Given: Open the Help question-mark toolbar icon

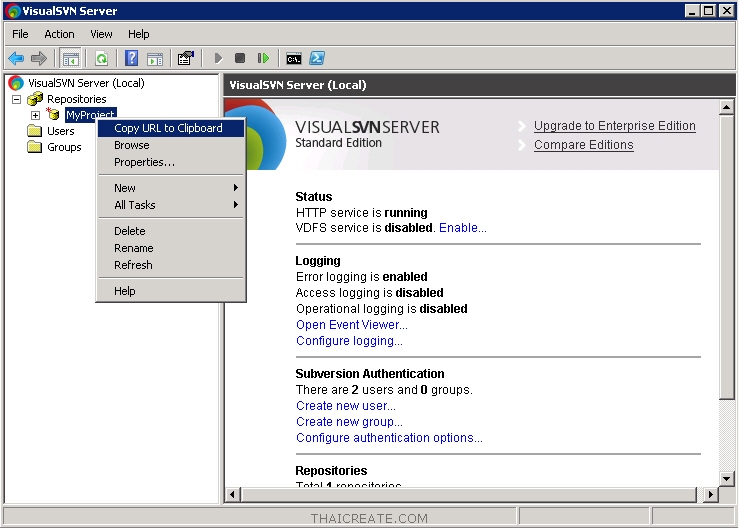Looking at the screenshot, I should (x=131, y=58).
